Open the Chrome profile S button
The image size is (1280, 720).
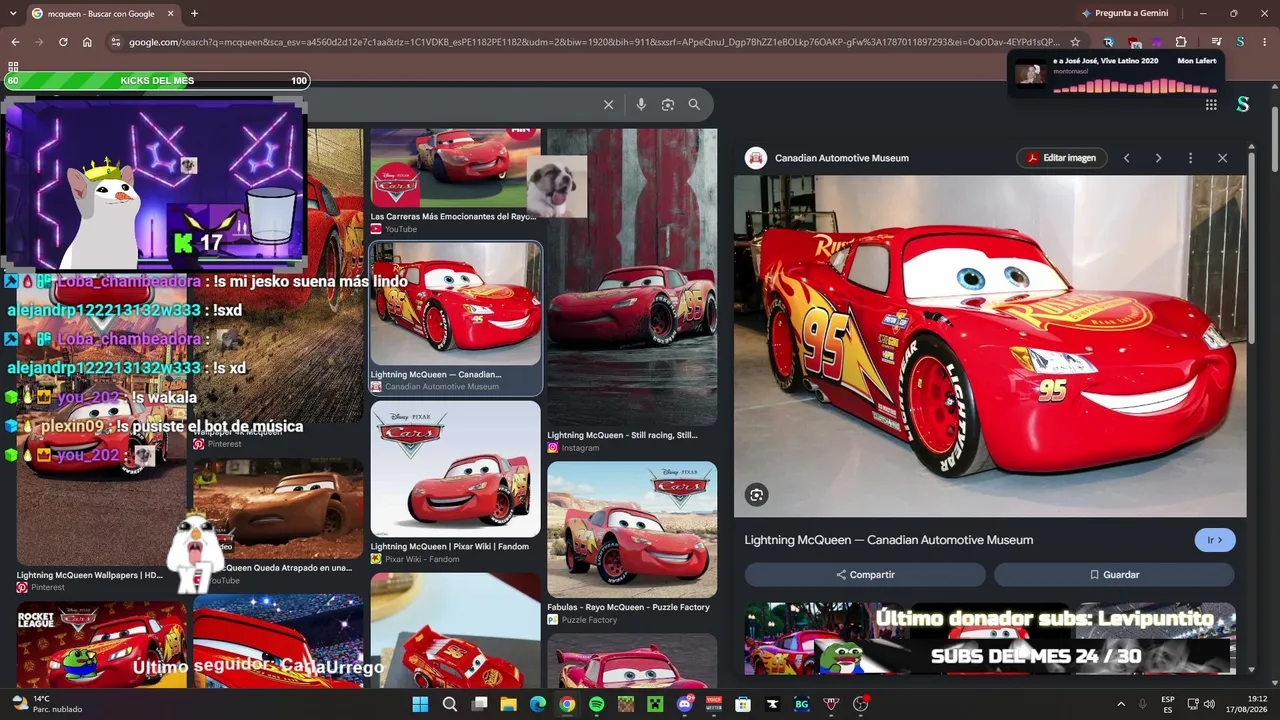[x=1240, y=42]
